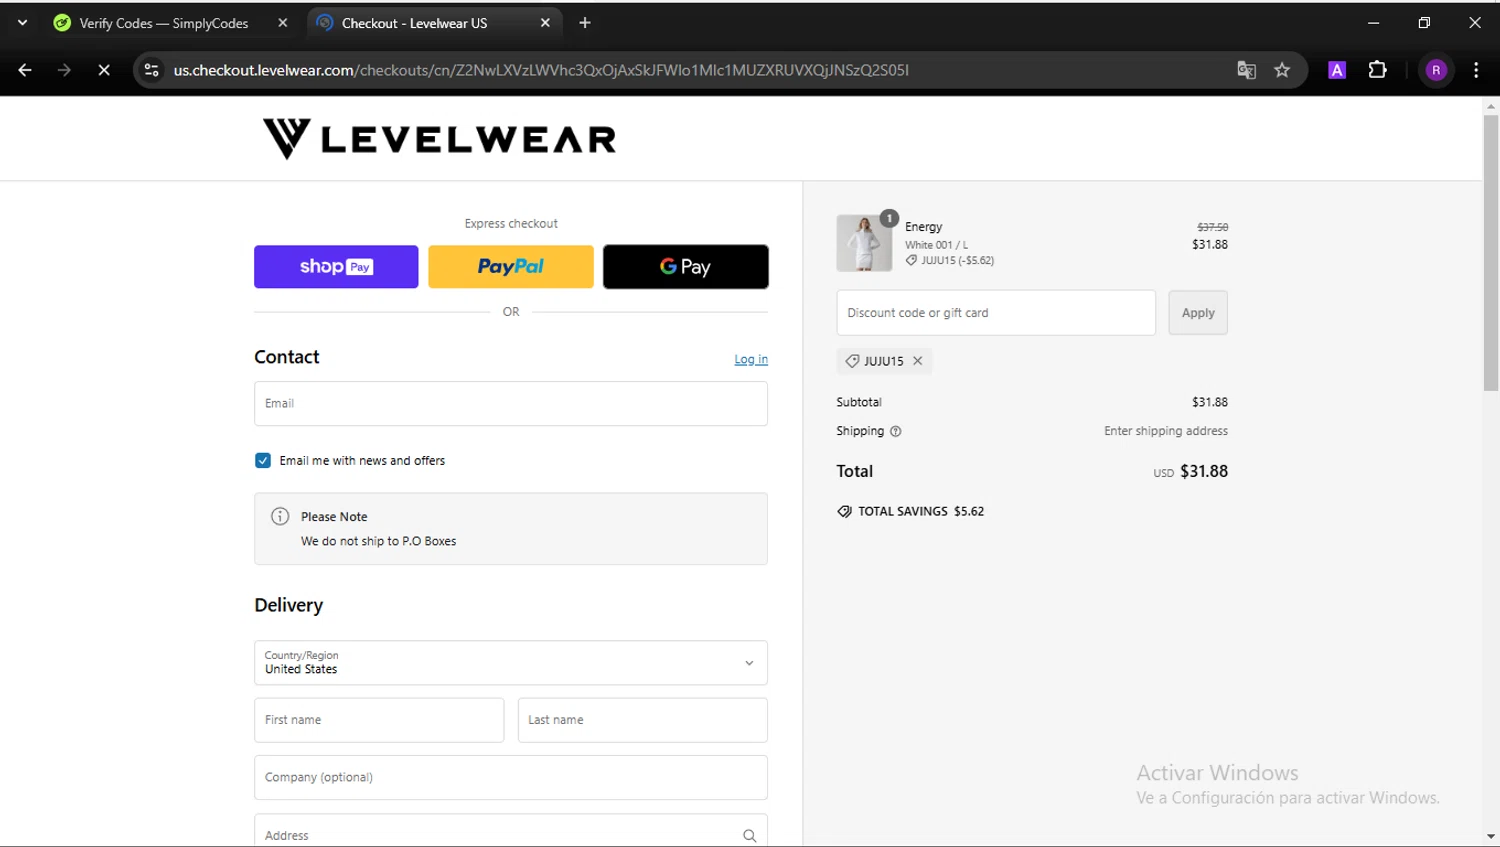Viewport: 1500px width, 847px height.
Task: Focus the Discount code or gift card field
Action: pyautogui.click(x=996, y=313)
